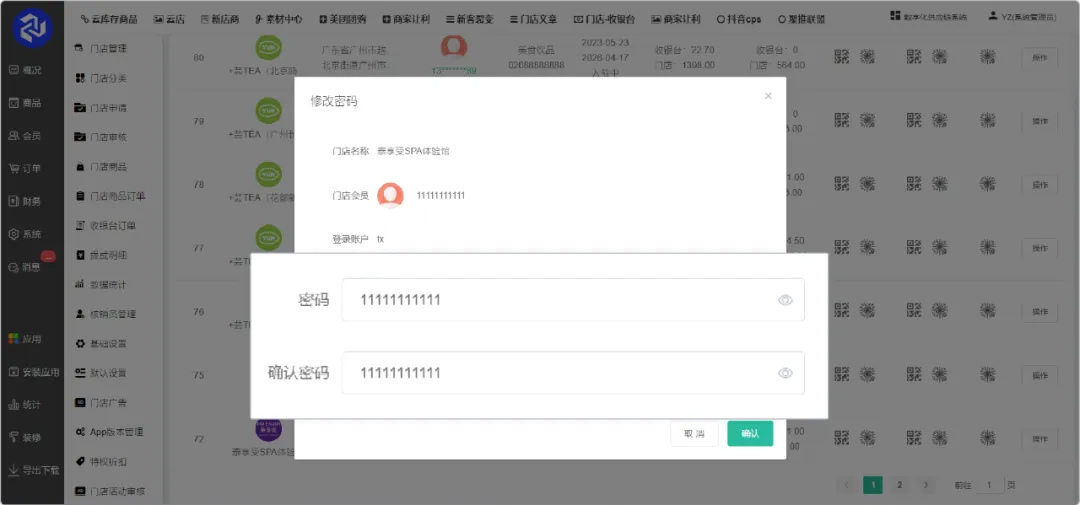Close the 修改密码 dialog
Screen dimensions: 1080x505
[x=768, y=96]
